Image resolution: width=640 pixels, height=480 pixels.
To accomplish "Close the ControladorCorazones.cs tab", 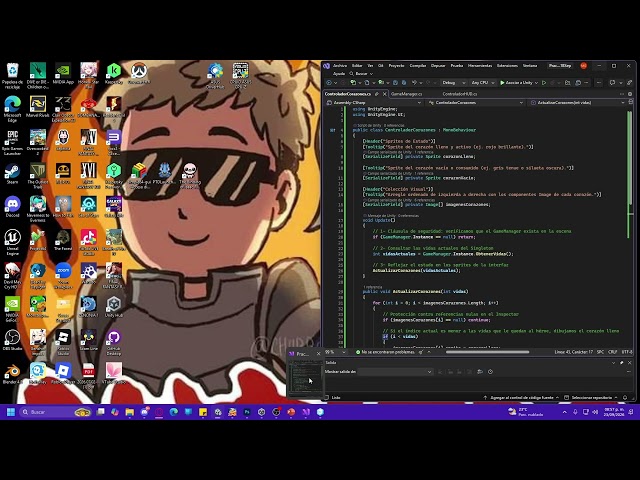I will point(384,94).
